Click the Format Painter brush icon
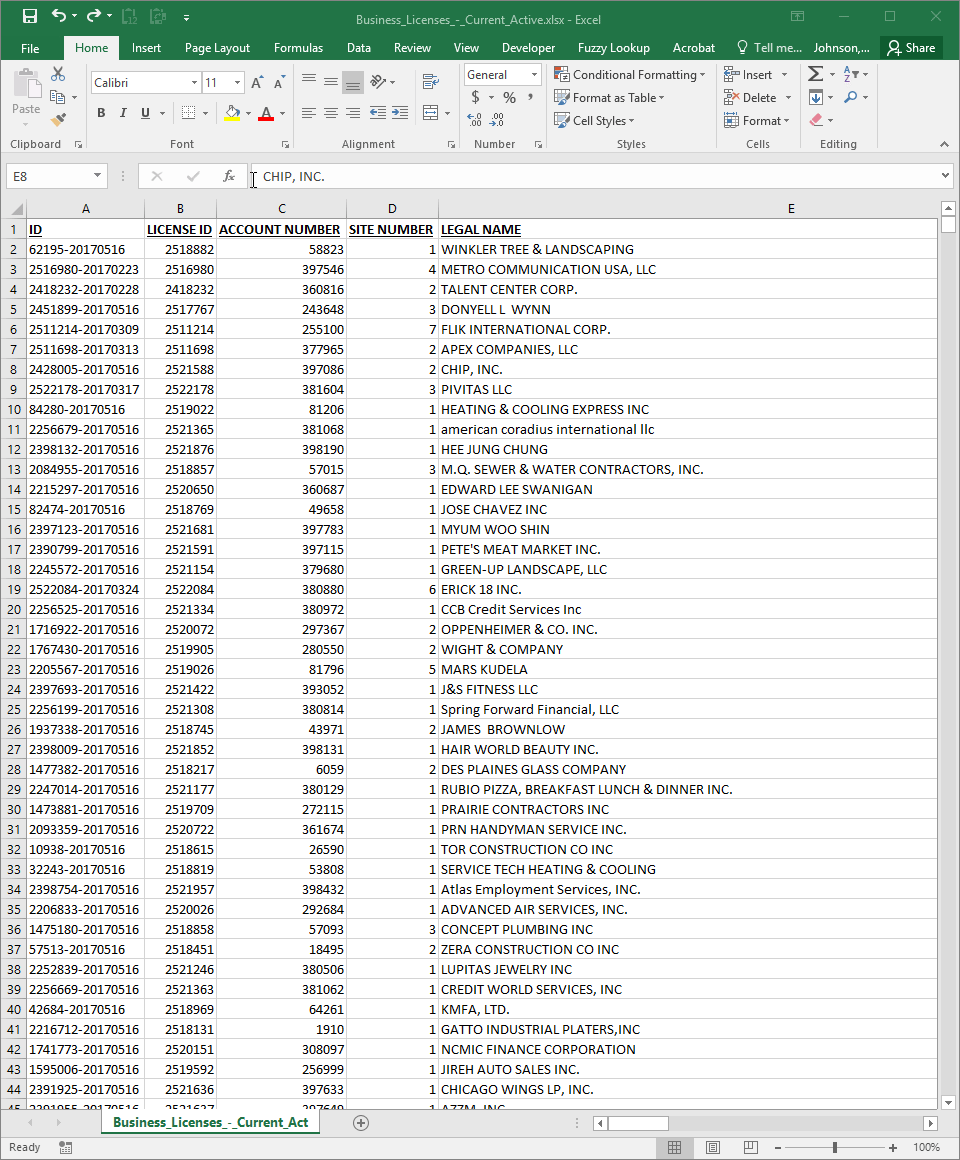Image resolution: width=960 pixels, height=1160 pixels. click(58, 119)
